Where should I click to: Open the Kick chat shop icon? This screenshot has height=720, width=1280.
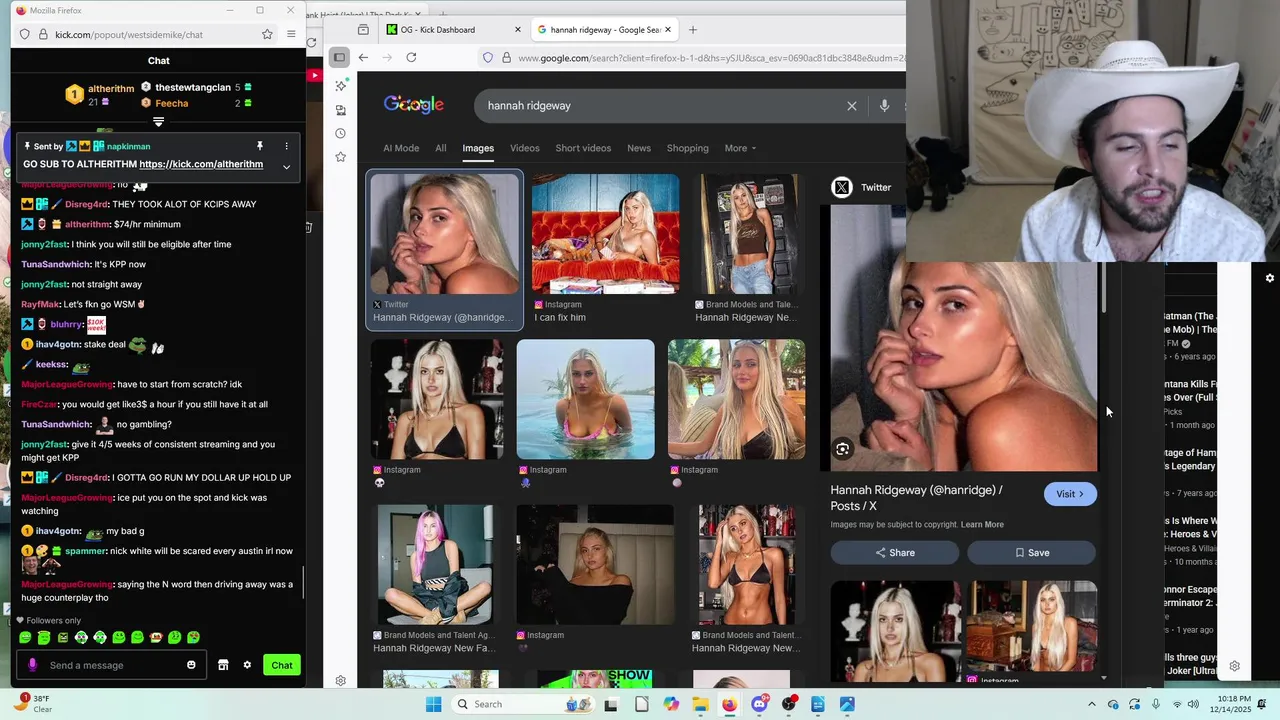pyautogui.click(x=223, y=665)
